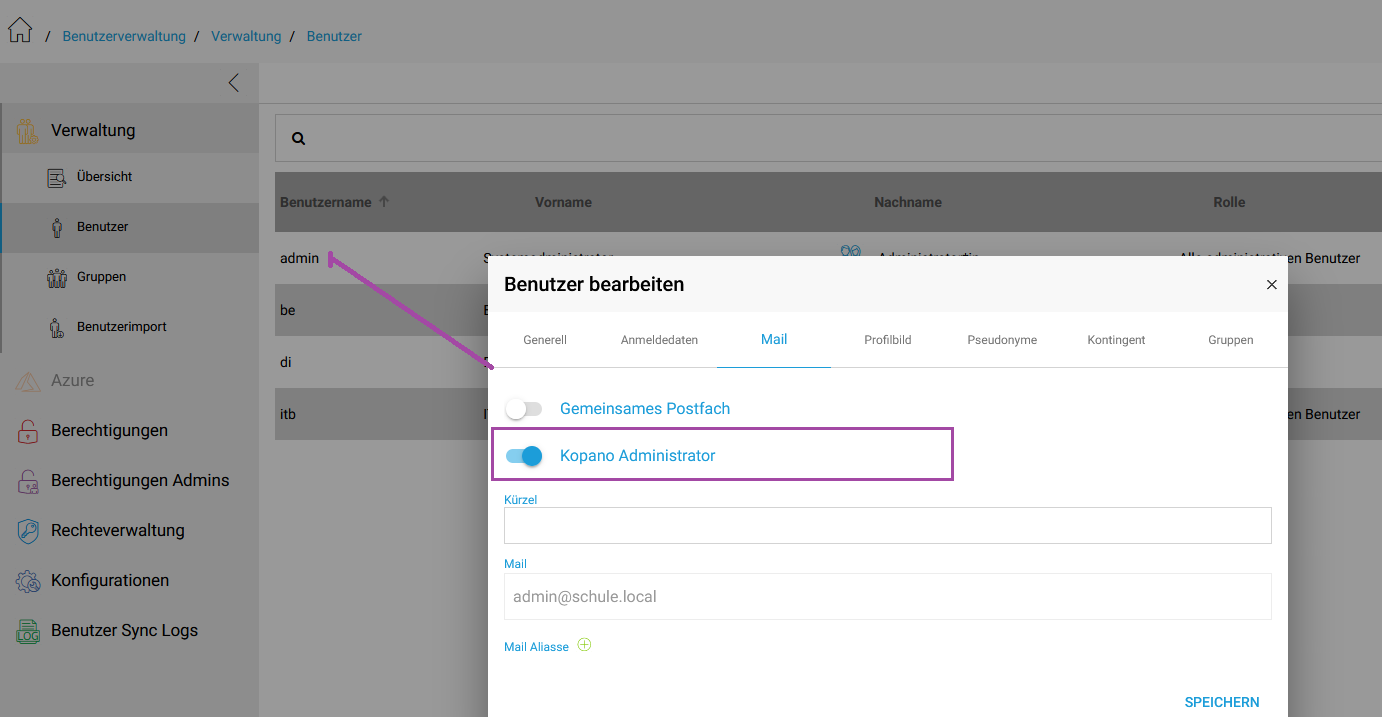Open Rechteverwaltung in the sidebar
The width and height of the screenshot is (1382, 717).
click(x=117, y=531)
